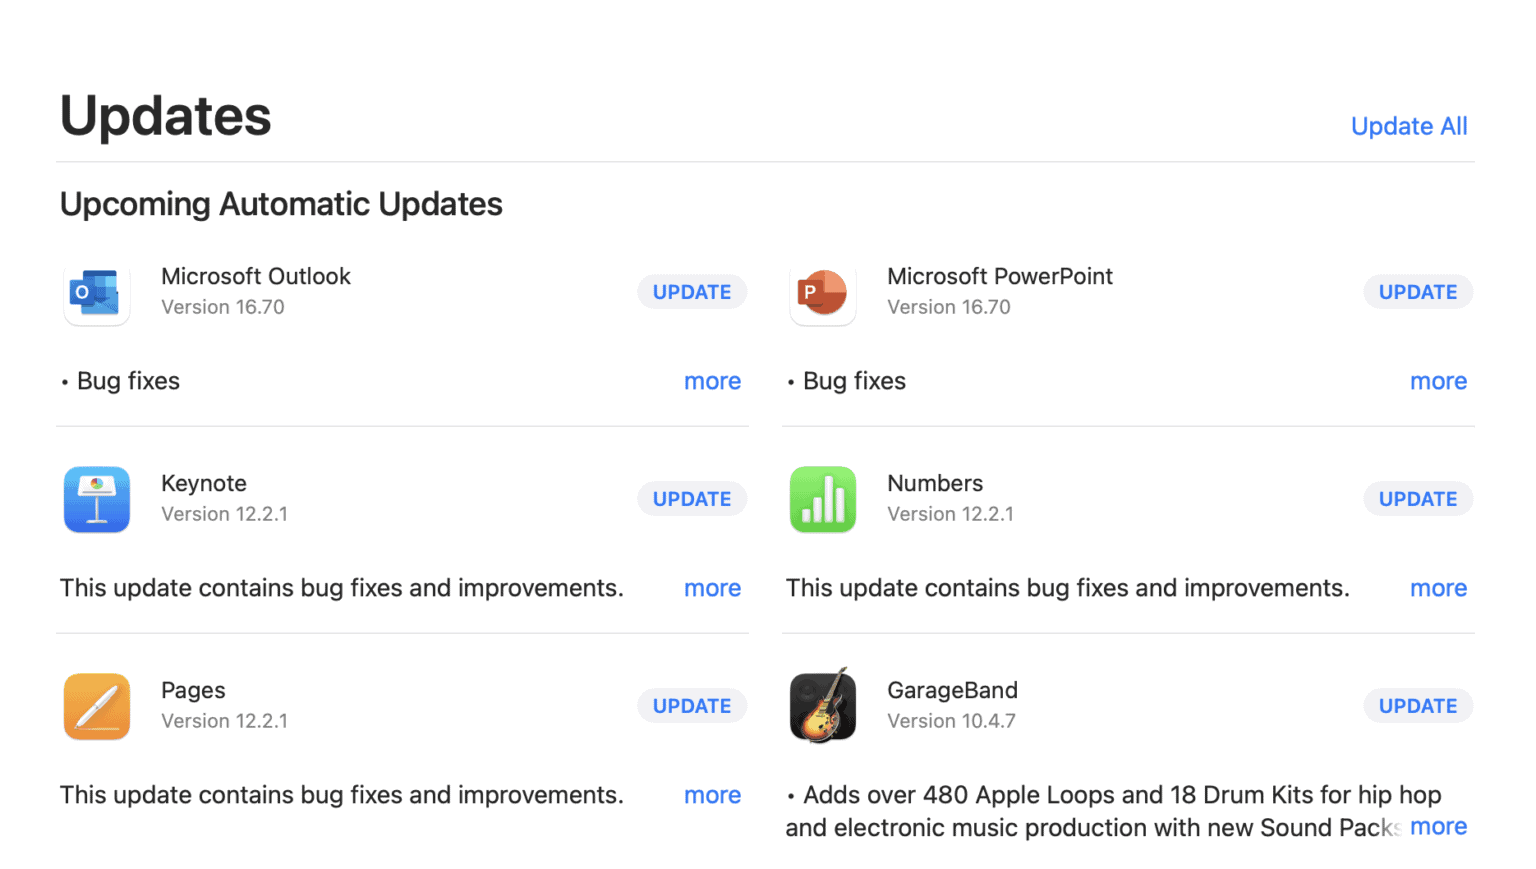Click the Microsoft Outlook app icon

click(x=97, y=293)
